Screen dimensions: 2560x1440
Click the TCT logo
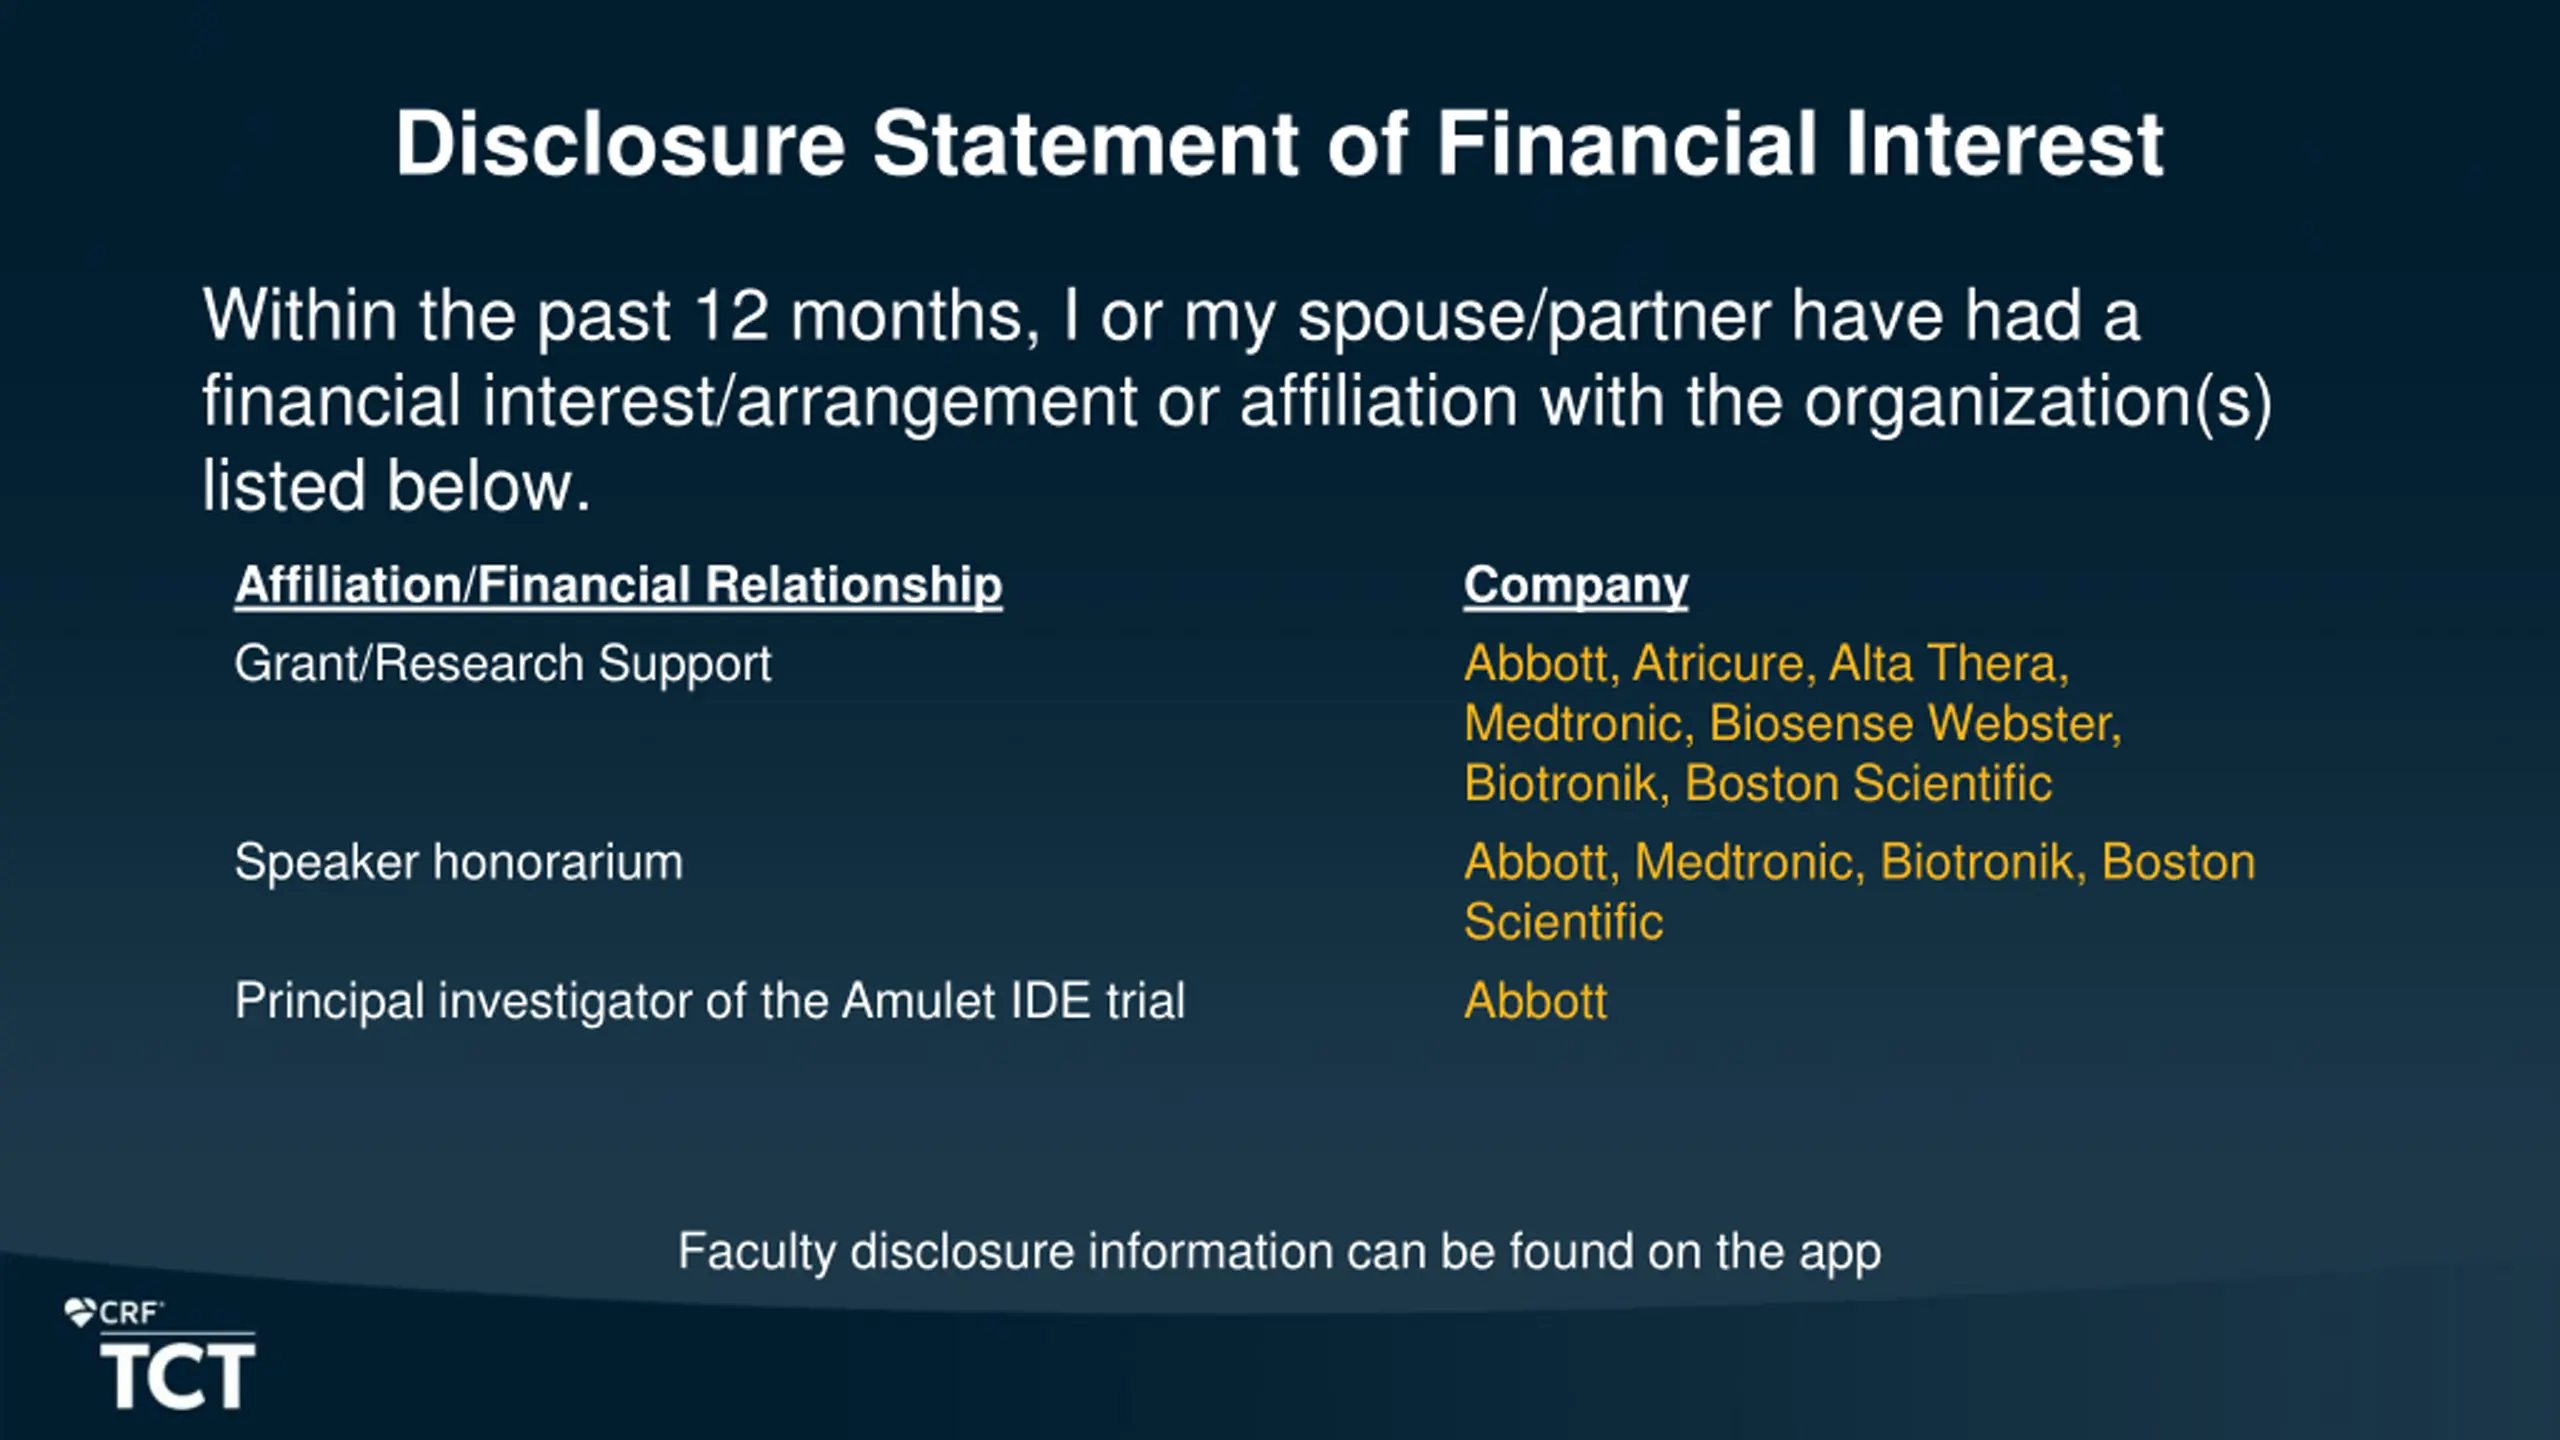point(178,1375)
